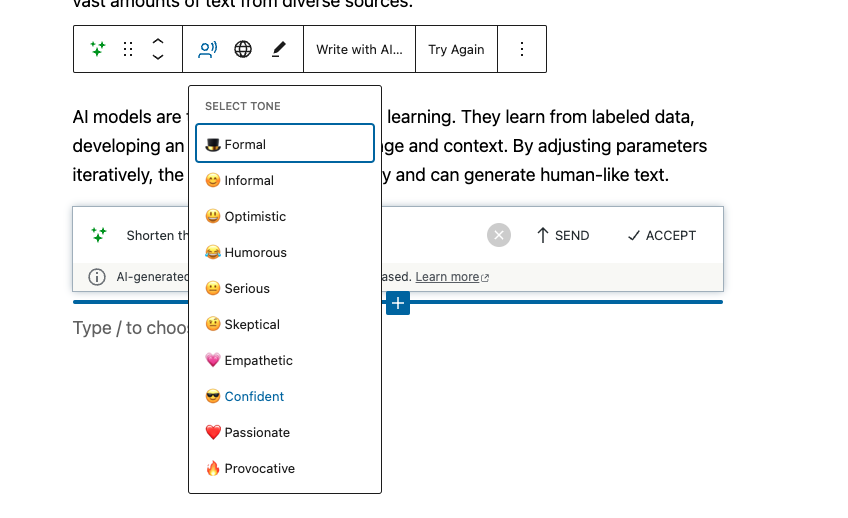Open the pencil improve writing menu
Screen dimensions: 848x518
pyautogui.click(x=279, y=49)
